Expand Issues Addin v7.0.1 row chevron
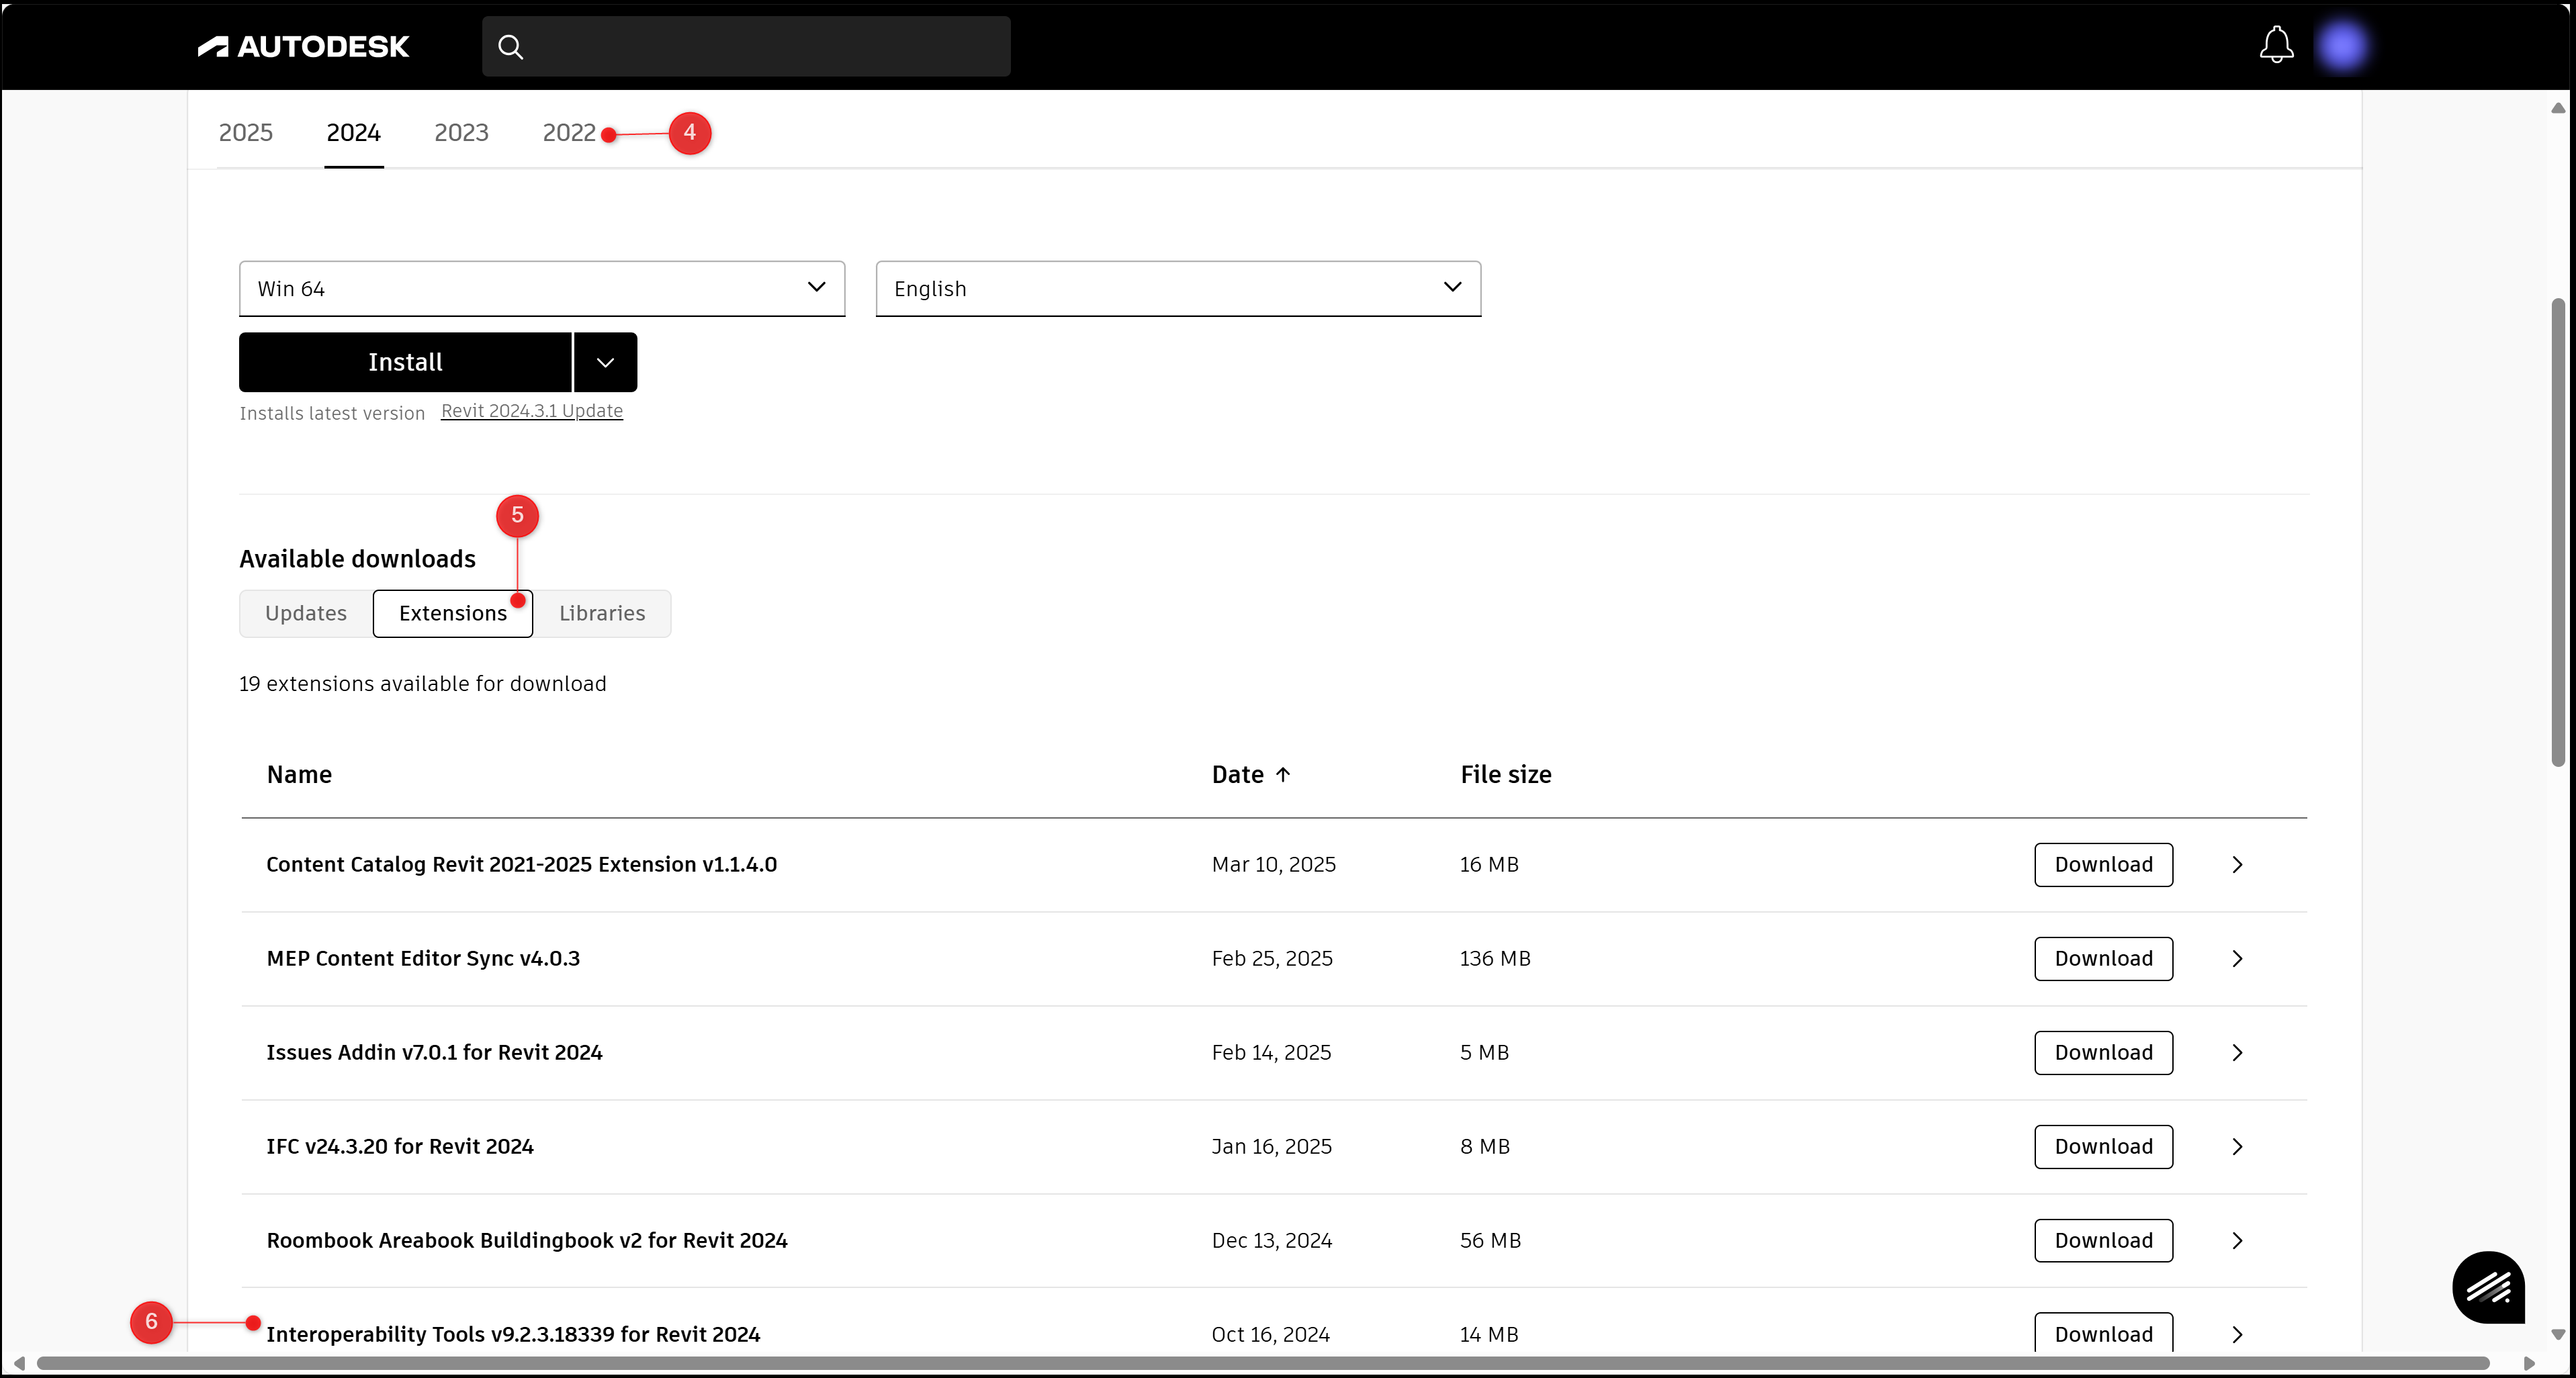The width and height of the screenshot is (2576, 1378). 2237,1053
